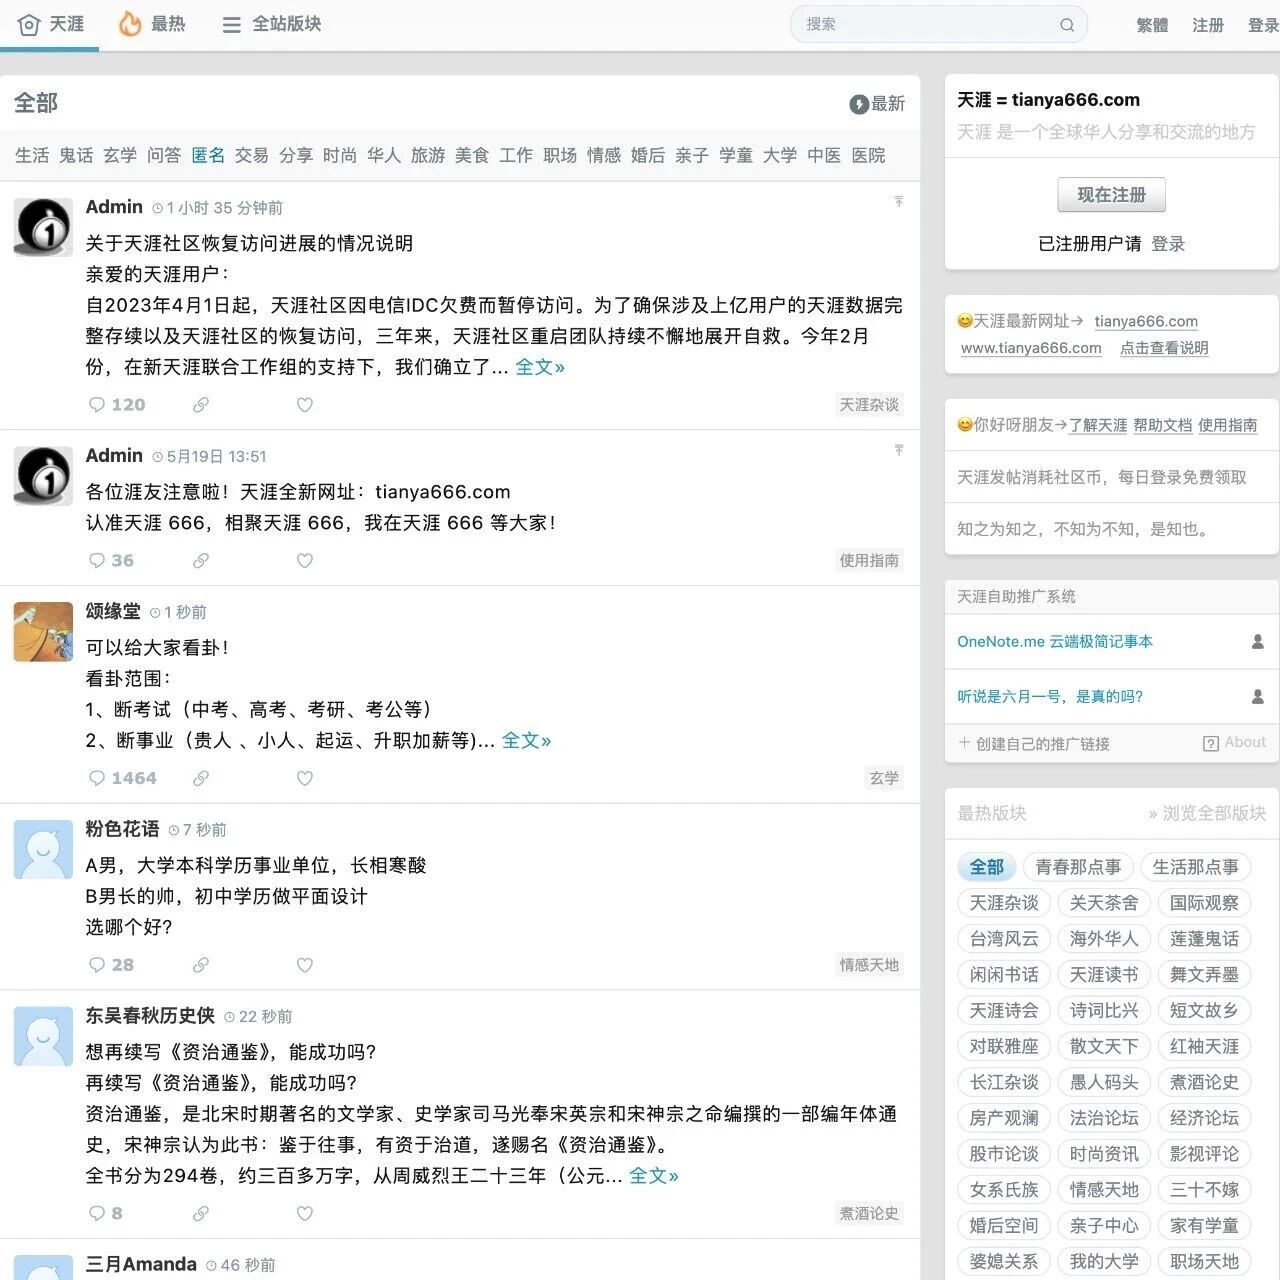Screen dimensions: 1280x1280
Task: Switch to the 最热 tab
Action: 154,24
